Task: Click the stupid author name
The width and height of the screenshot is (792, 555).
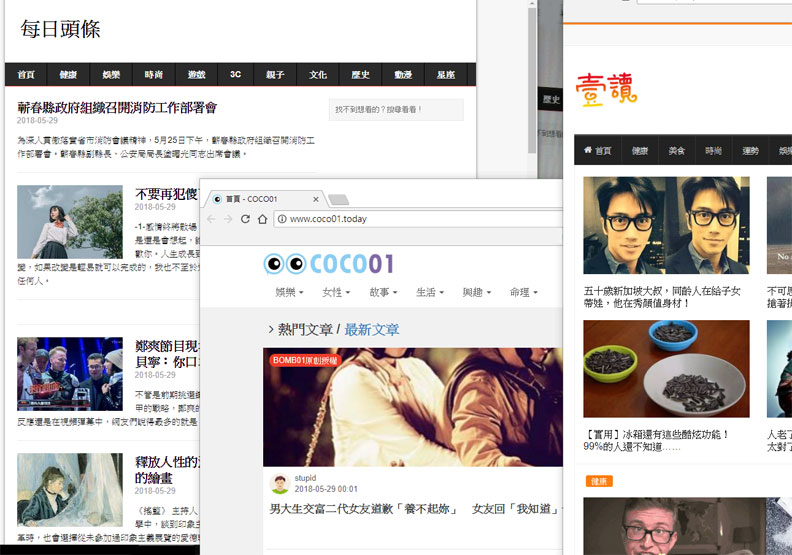Action: point(305,478)
